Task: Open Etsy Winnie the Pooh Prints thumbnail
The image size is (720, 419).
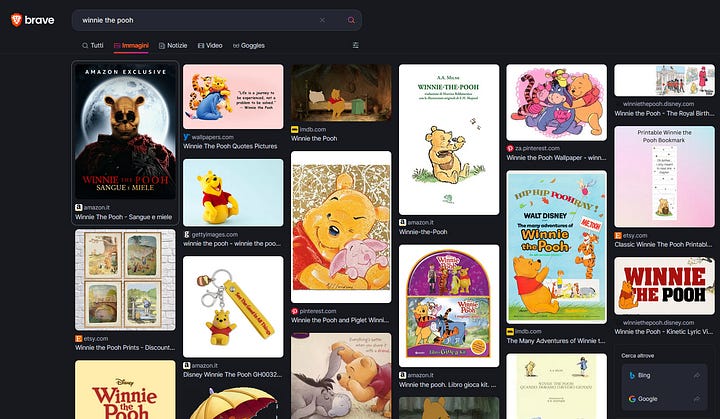Action: click(125, 280)
